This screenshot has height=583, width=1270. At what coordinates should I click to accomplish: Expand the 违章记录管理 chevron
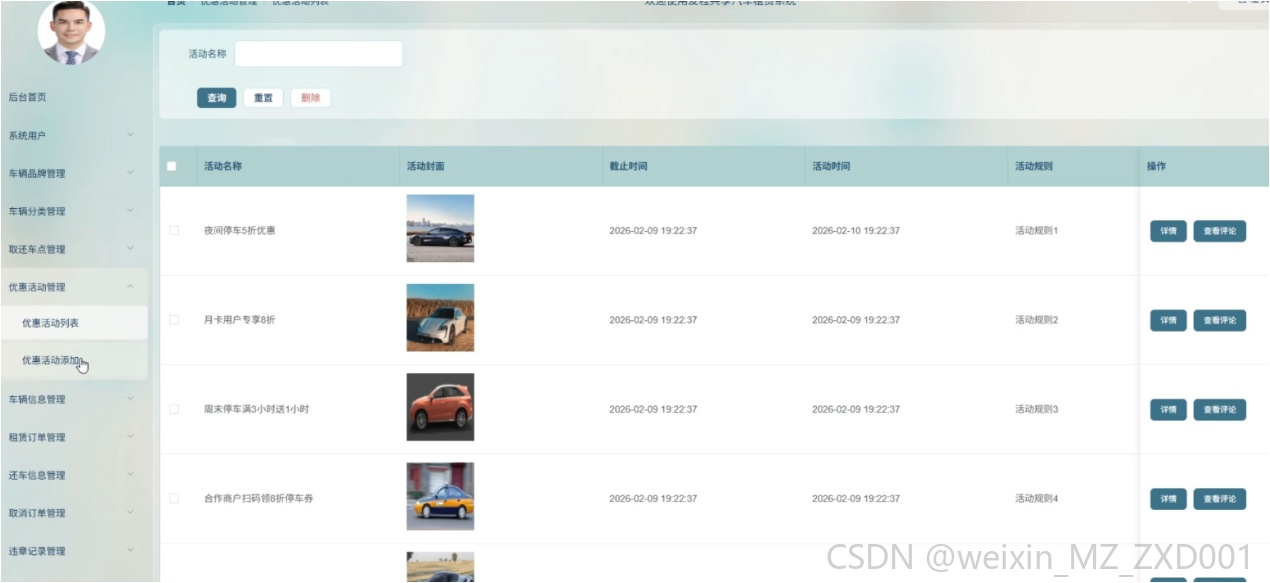click(130, 551)
